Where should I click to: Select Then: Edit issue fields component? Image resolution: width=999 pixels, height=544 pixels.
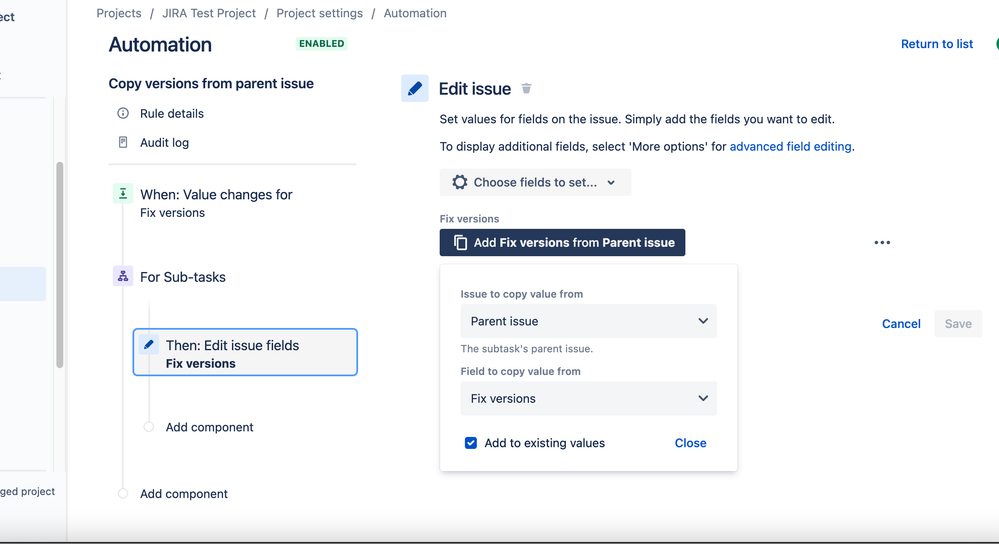tap(245, 352)
